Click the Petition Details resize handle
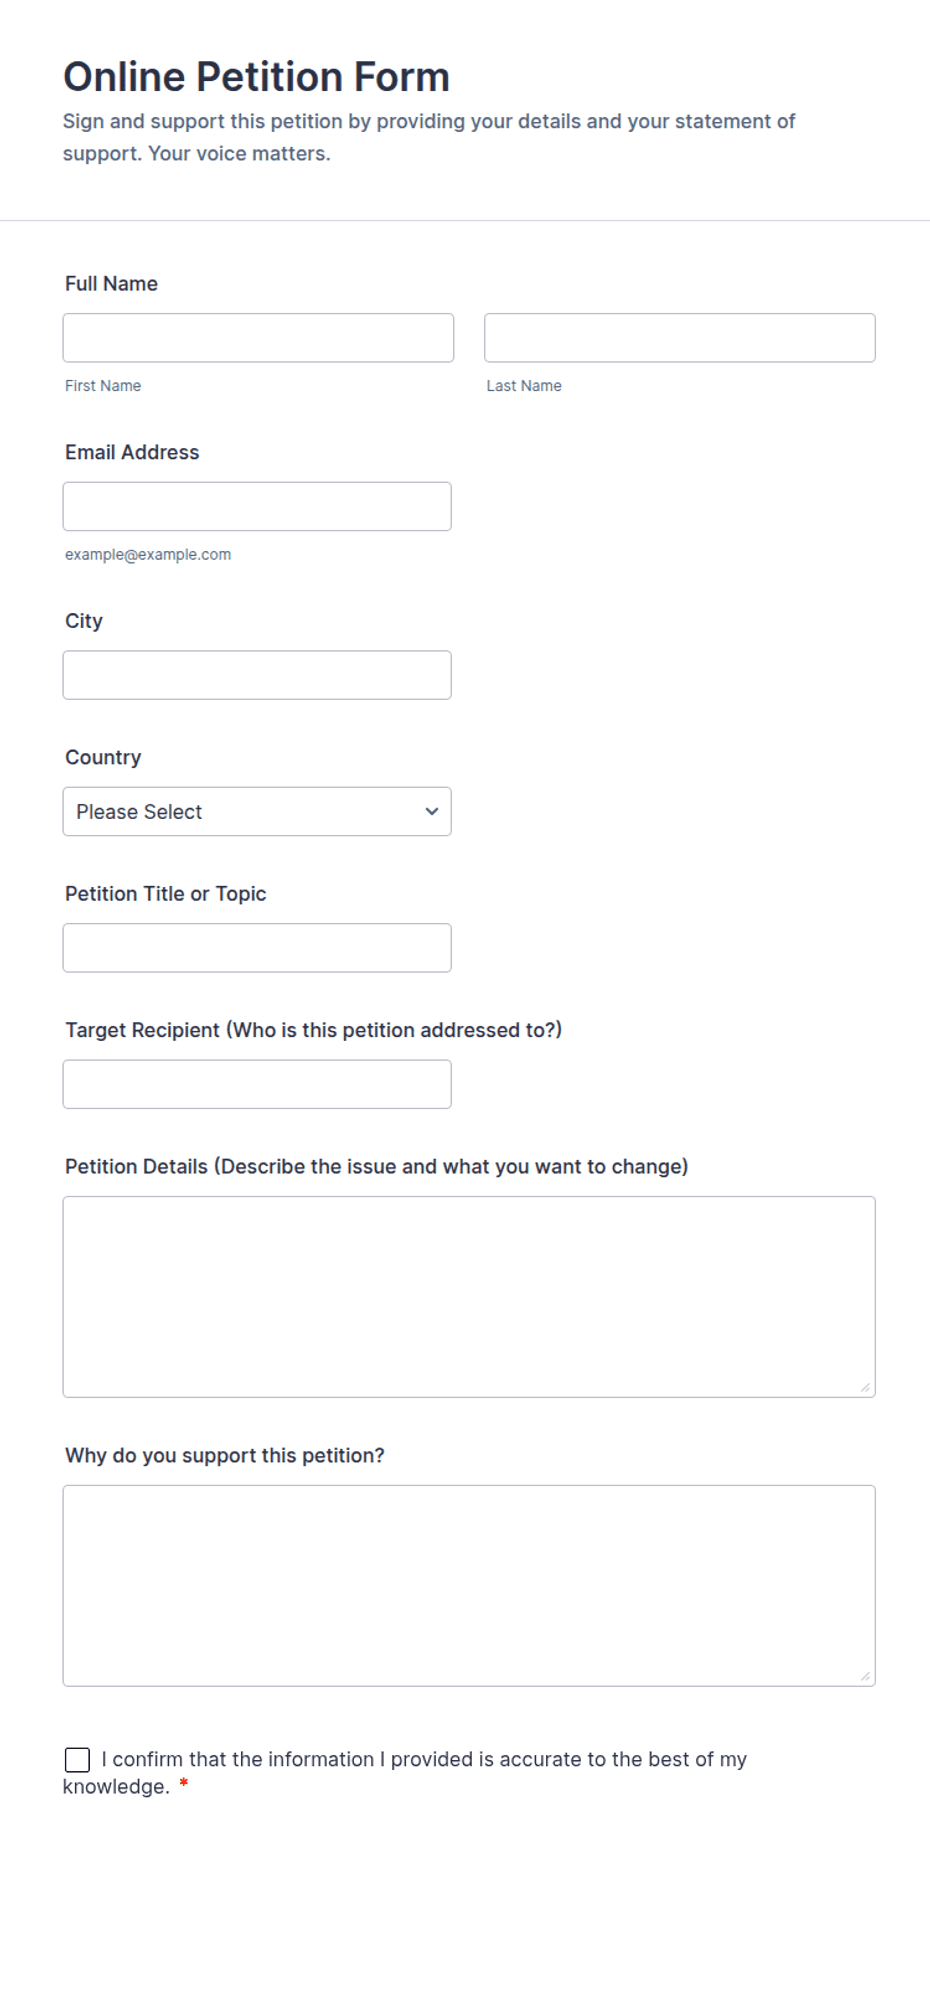 click(865, 1387)
